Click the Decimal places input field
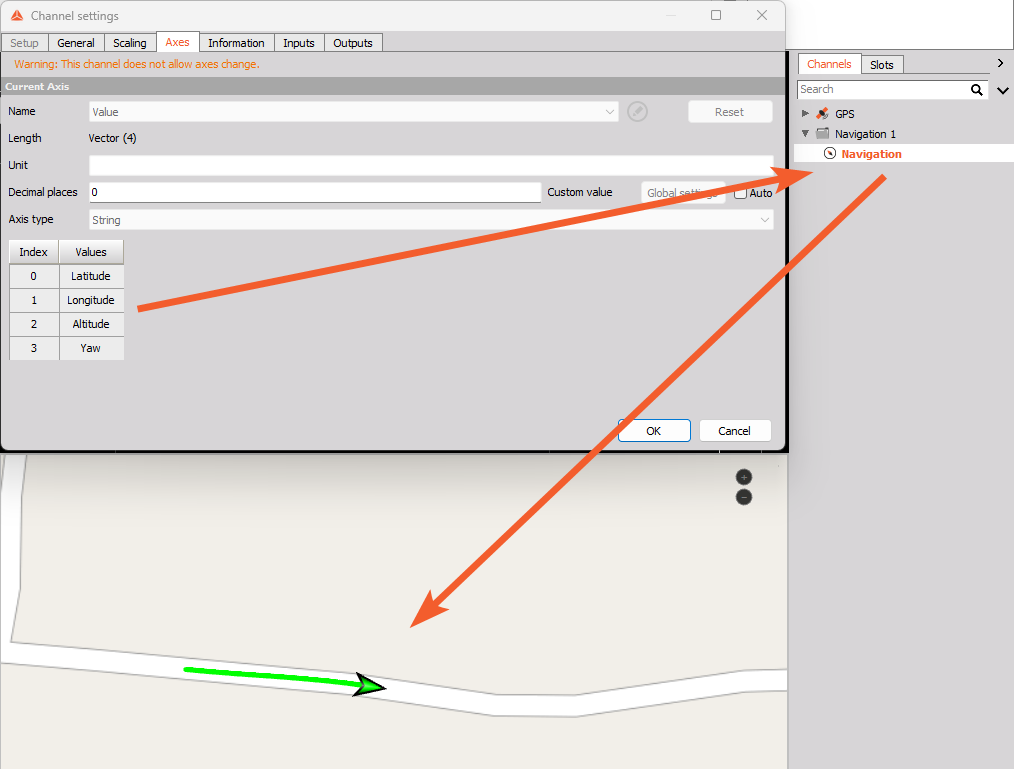Image resolution: width=1014 pixels, height=769 pixels. click(314, 192)
